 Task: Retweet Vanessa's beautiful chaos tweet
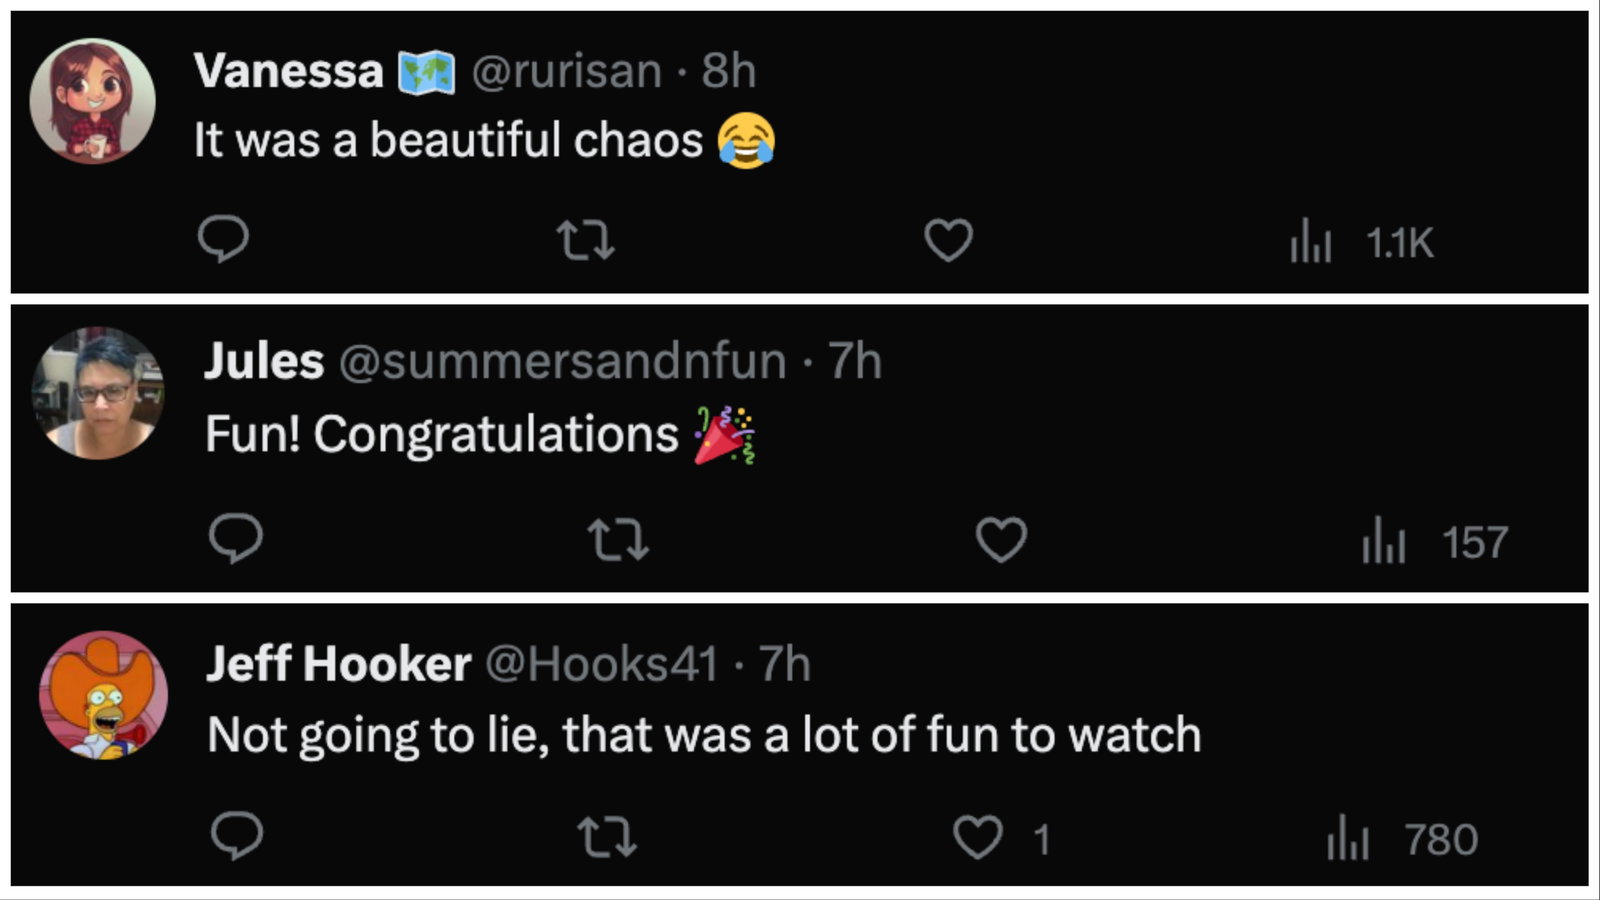[x=585, y=241]
